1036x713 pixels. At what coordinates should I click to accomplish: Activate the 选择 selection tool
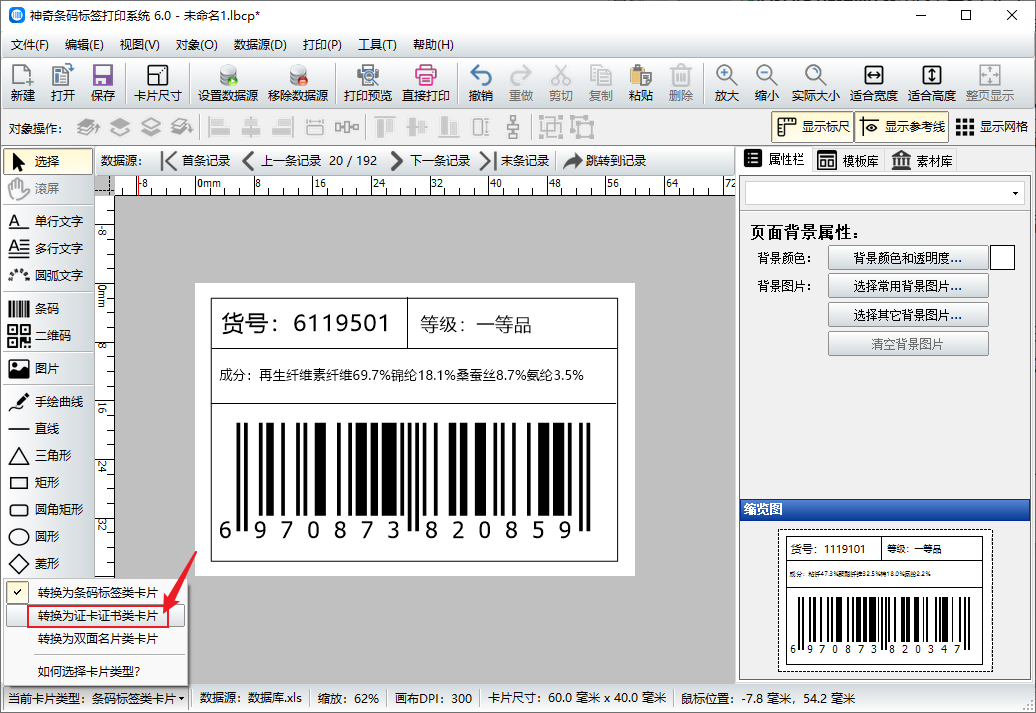(x=48, y=161)
